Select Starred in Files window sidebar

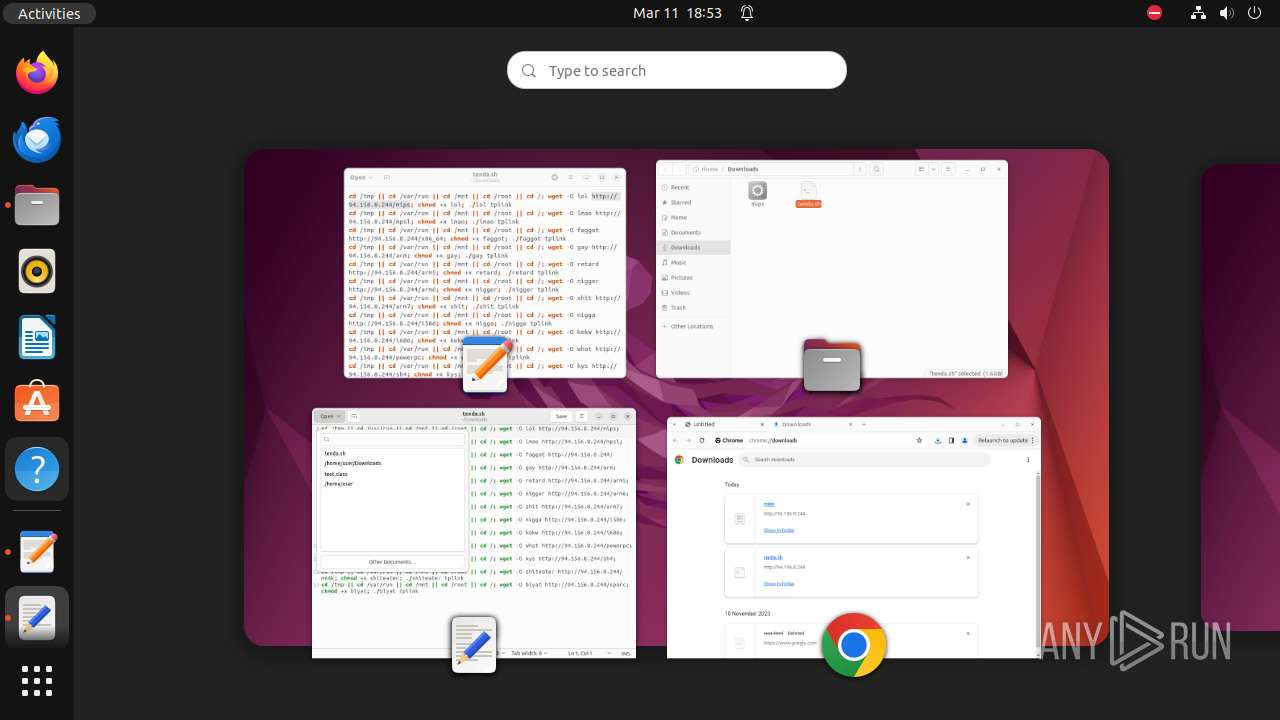694,202
